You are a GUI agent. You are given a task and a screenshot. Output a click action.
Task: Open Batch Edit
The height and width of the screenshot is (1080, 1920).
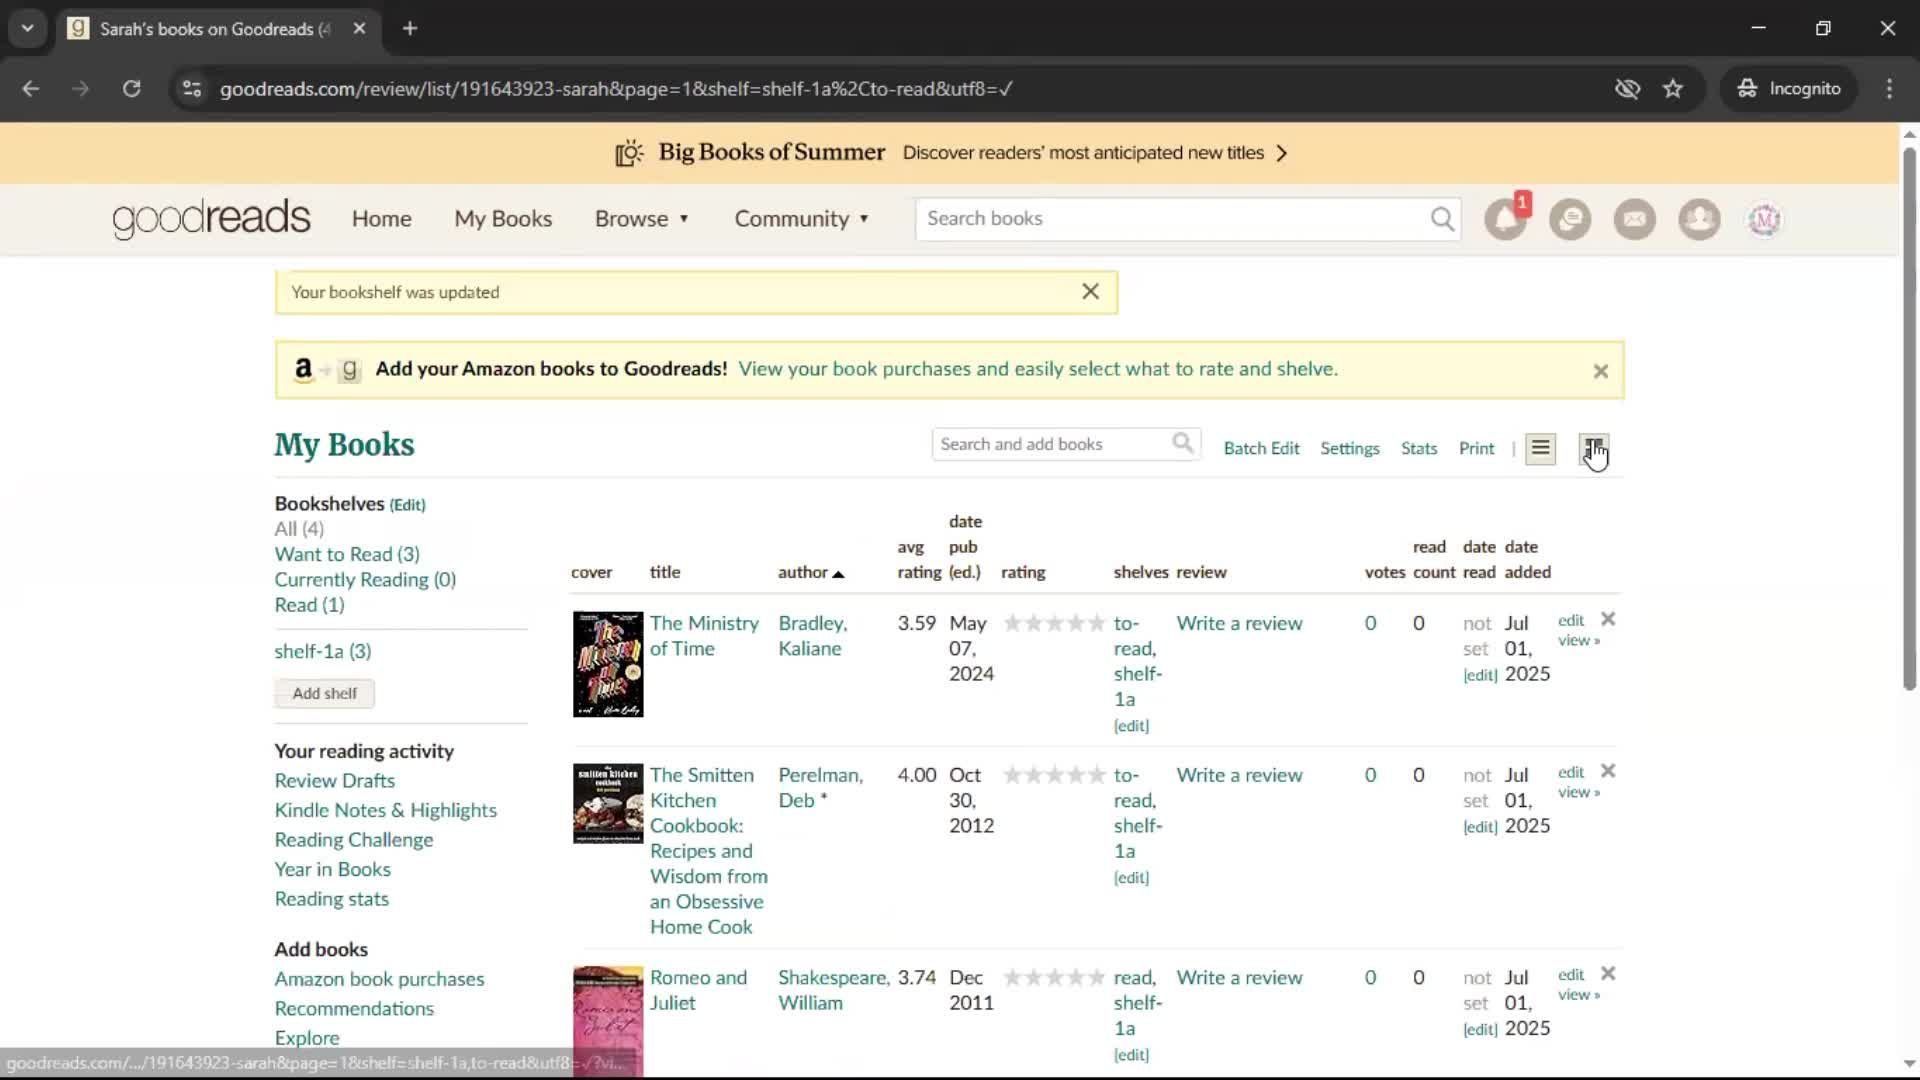point(1261,448)
